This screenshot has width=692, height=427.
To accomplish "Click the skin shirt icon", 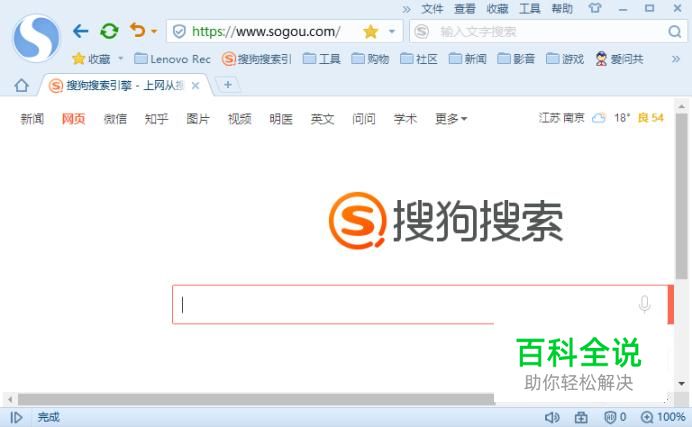I will [595, 8].
